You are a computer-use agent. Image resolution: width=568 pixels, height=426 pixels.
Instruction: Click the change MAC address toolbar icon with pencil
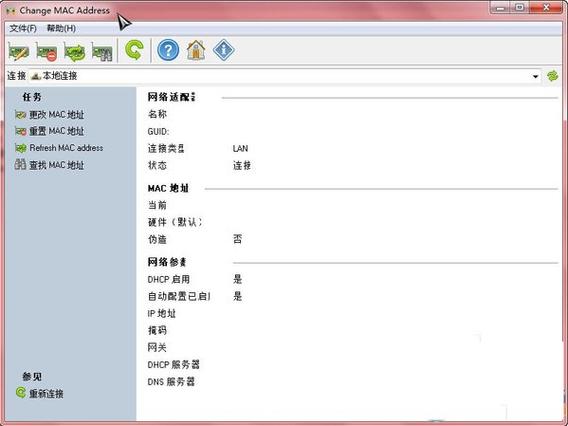18,51
